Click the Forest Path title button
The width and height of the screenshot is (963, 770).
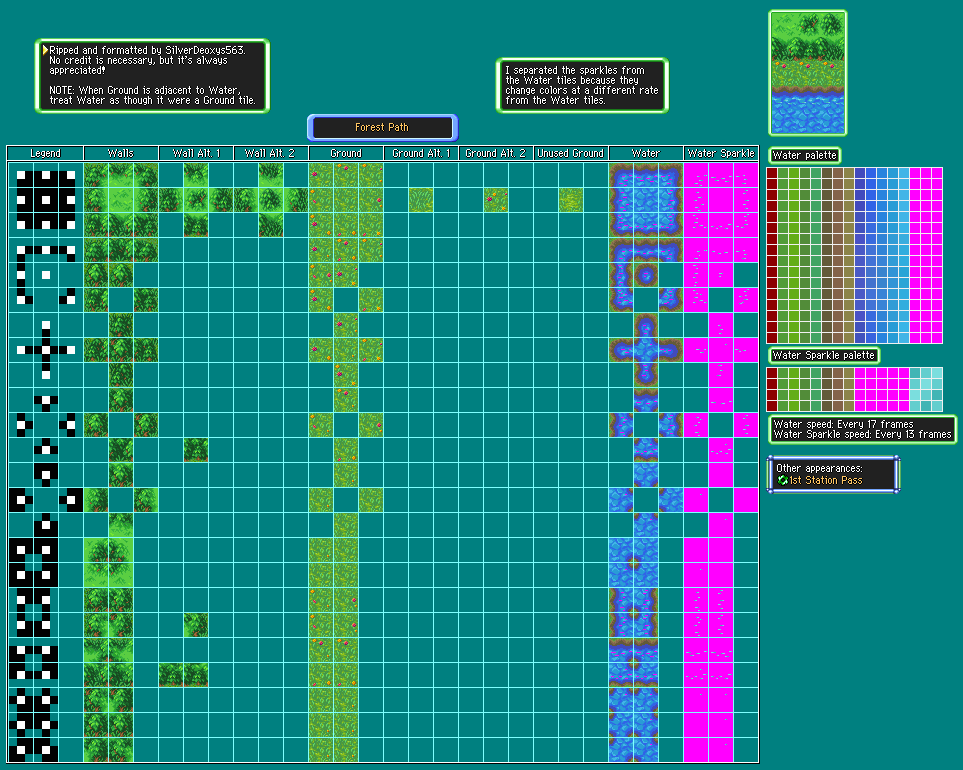[383, 128]
